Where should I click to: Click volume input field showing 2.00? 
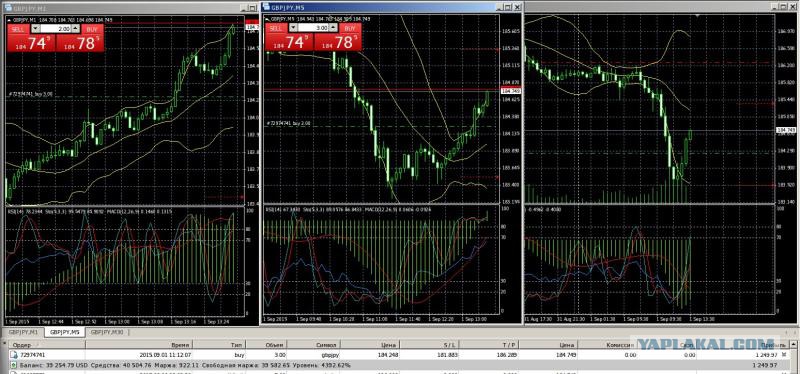coord(55,30)
